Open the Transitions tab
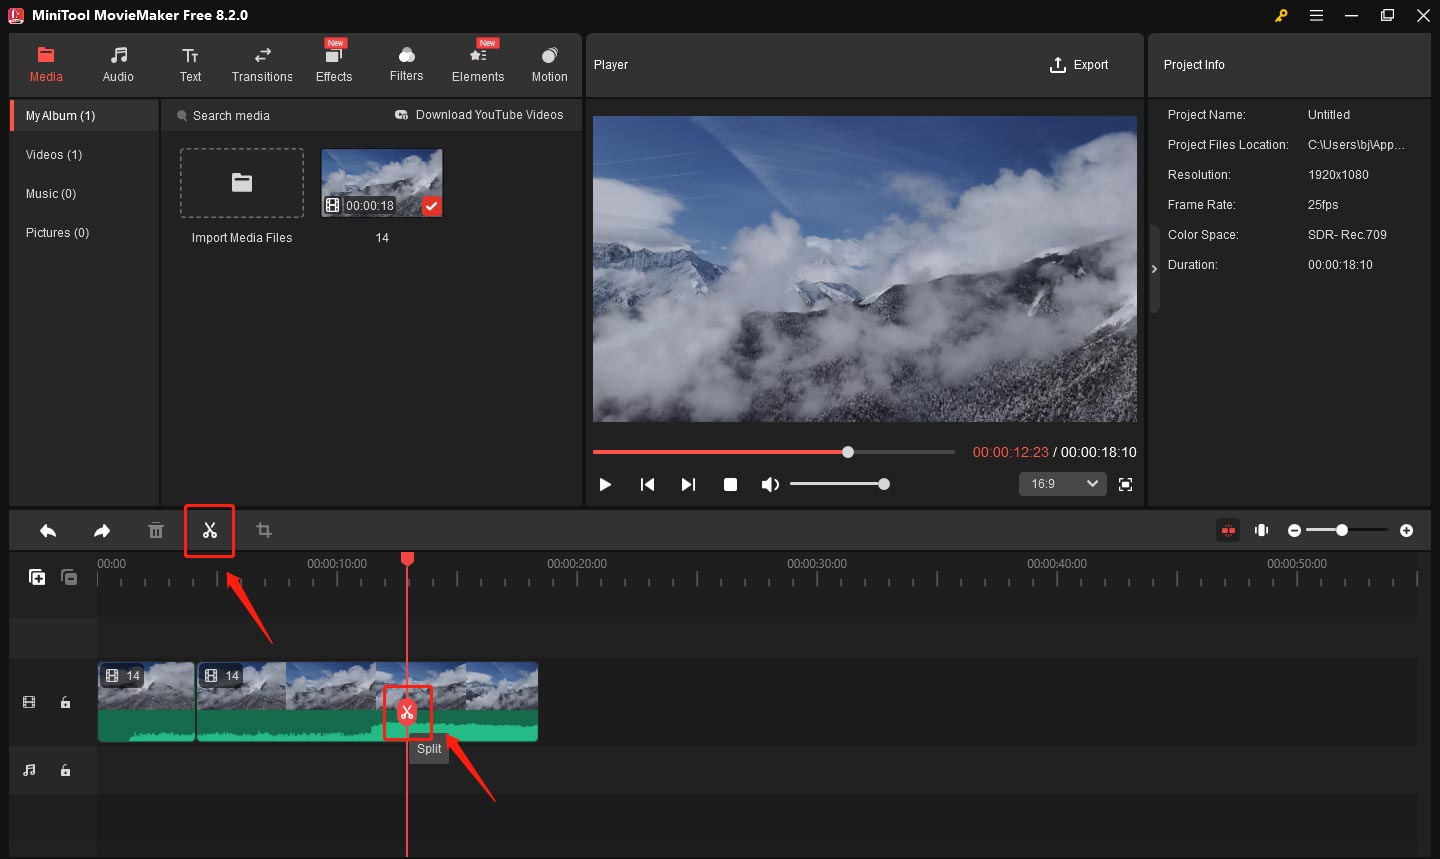The width and height of the screenshot is (1440, 859). coord(262,65)
